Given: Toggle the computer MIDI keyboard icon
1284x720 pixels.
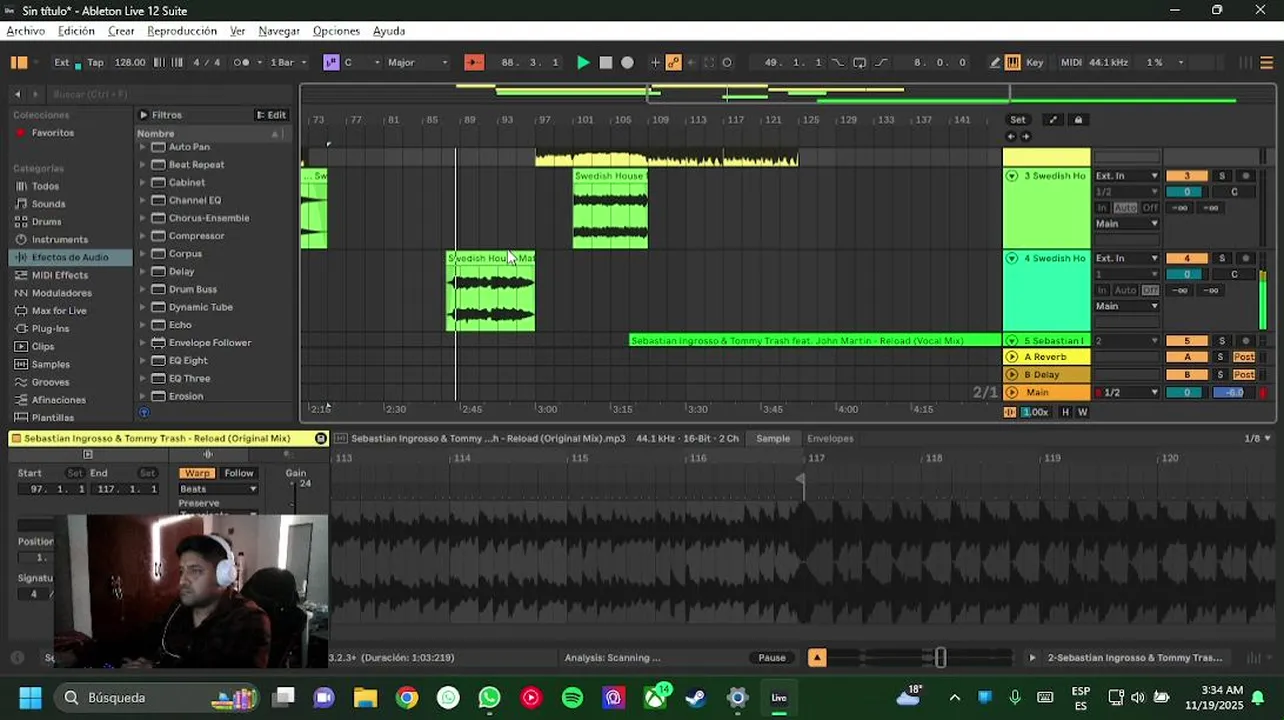Looking at the screenshot, I should pyautogui.click(x=1013, y=62).
